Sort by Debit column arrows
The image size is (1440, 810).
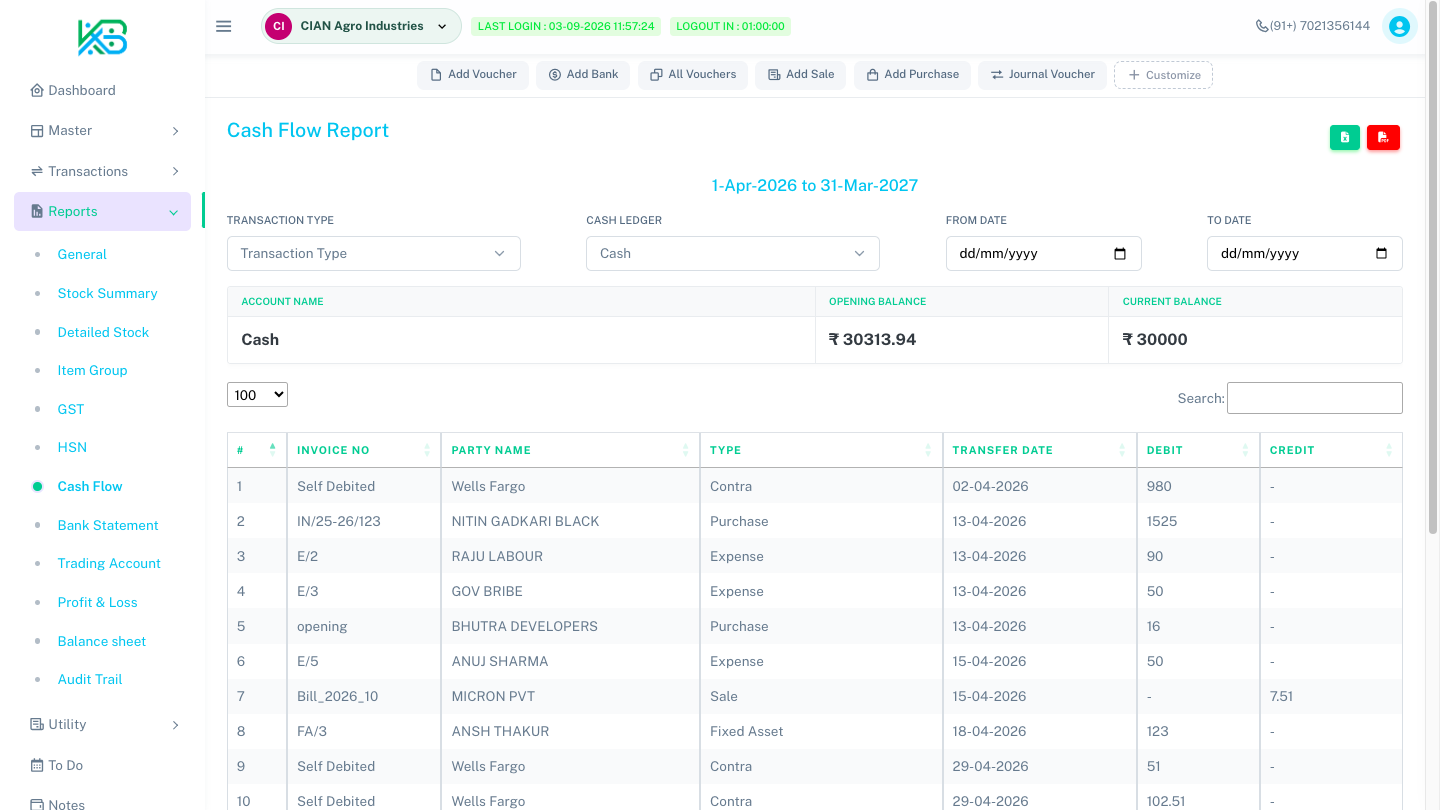click(x=1245, y=450)
